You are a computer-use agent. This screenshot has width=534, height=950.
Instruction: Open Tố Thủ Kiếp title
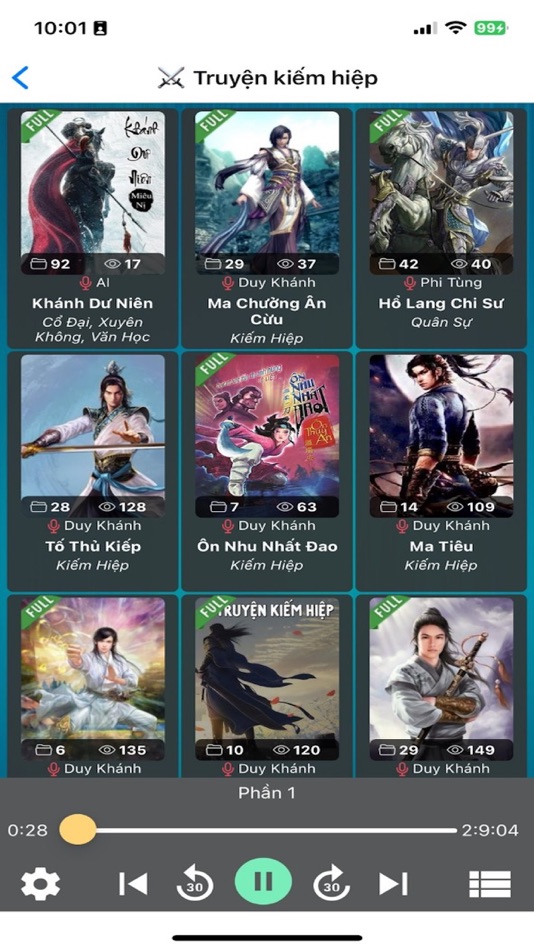[x=93, y=546]
